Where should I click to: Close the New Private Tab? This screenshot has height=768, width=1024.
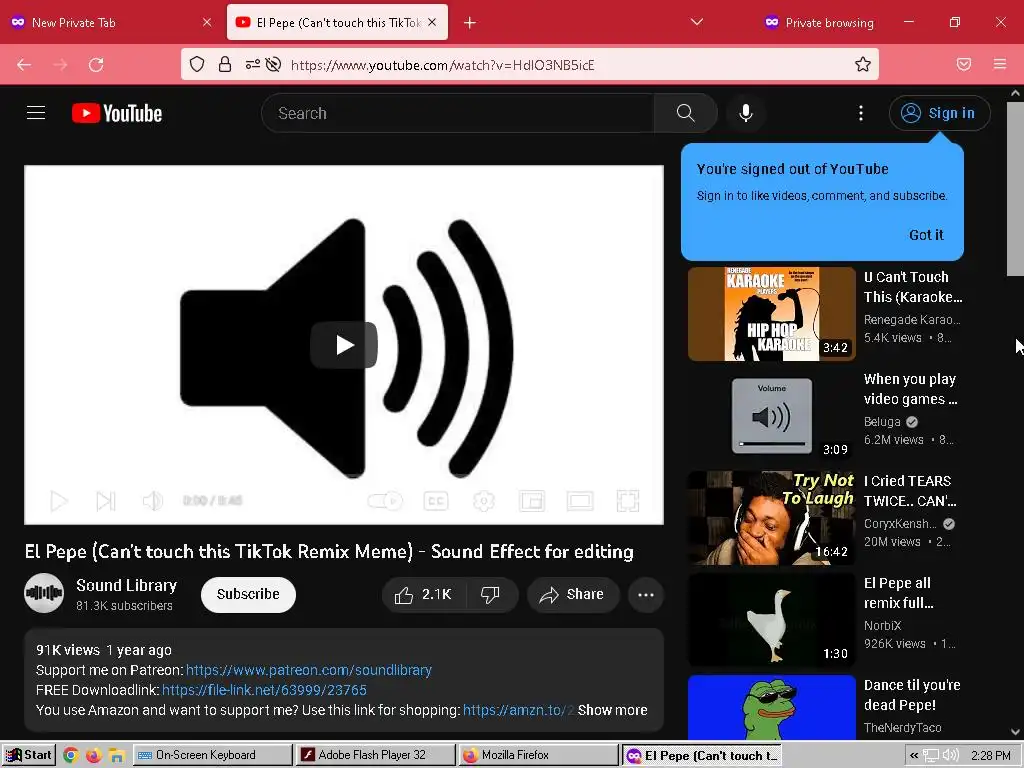(x=207, y=22)
